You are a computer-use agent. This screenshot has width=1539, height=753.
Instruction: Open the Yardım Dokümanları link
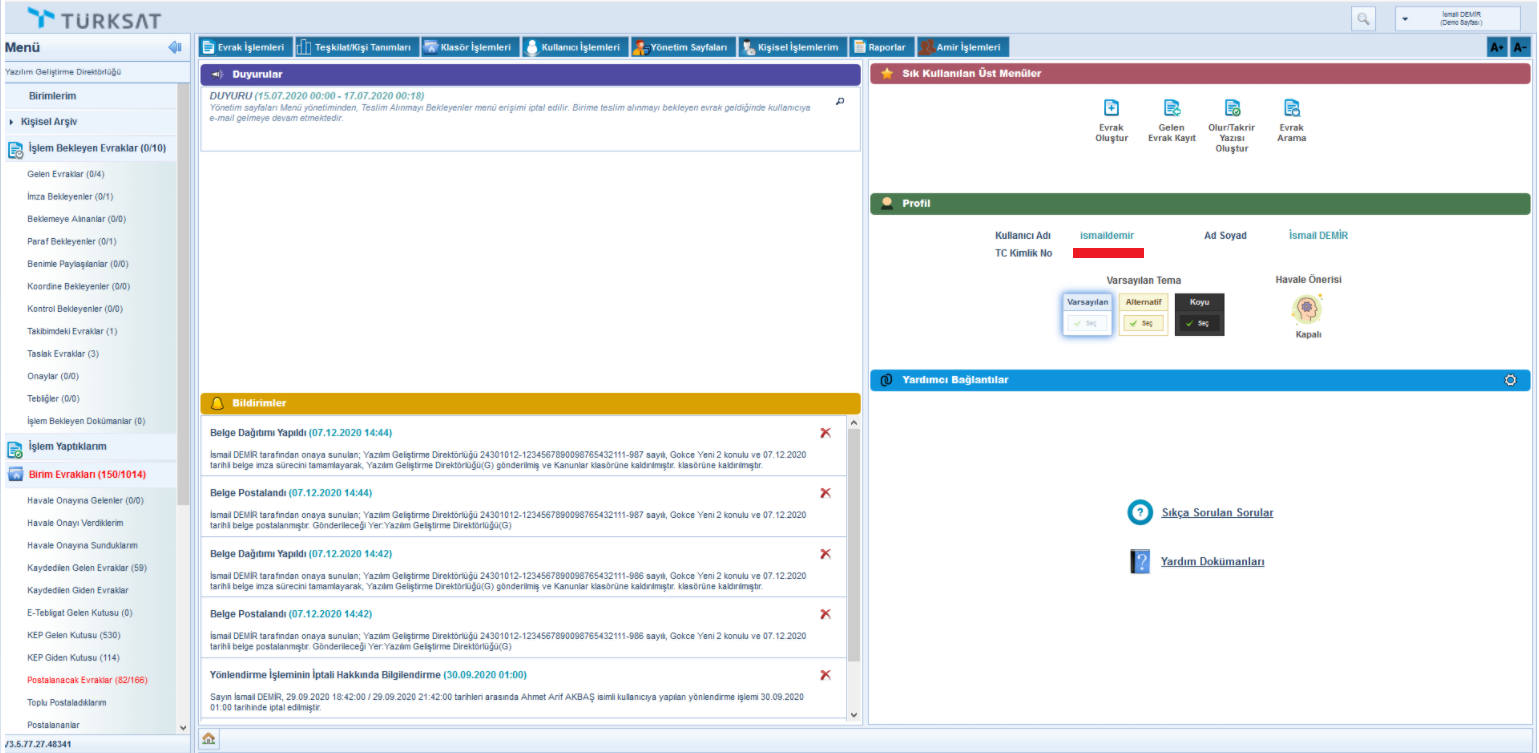click(1212, 562)
